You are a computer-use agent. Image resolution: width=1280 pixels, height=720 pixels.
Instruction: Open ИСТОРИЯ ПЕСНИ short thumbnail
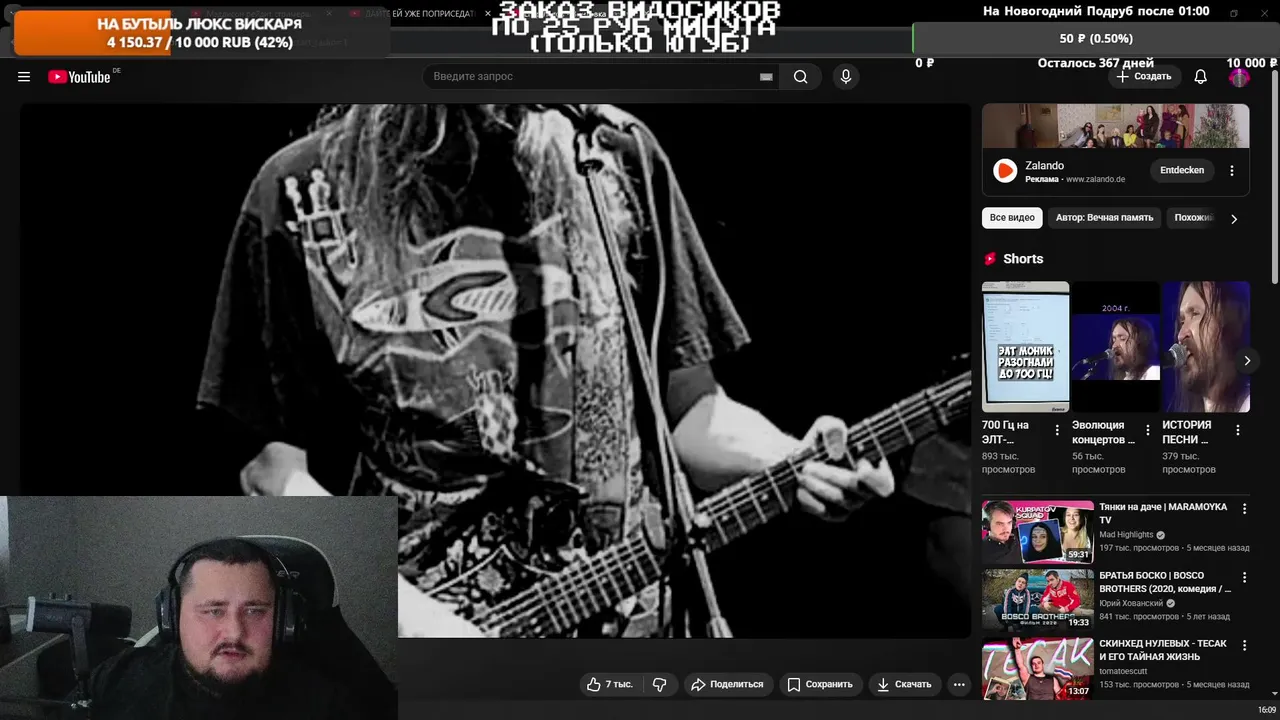(1206, 346)
